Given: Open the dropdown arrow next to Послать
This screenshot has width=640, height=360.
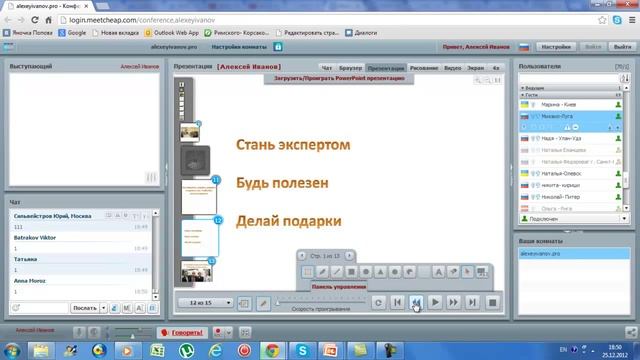Looking at the screenshot, I should (103, 308).
